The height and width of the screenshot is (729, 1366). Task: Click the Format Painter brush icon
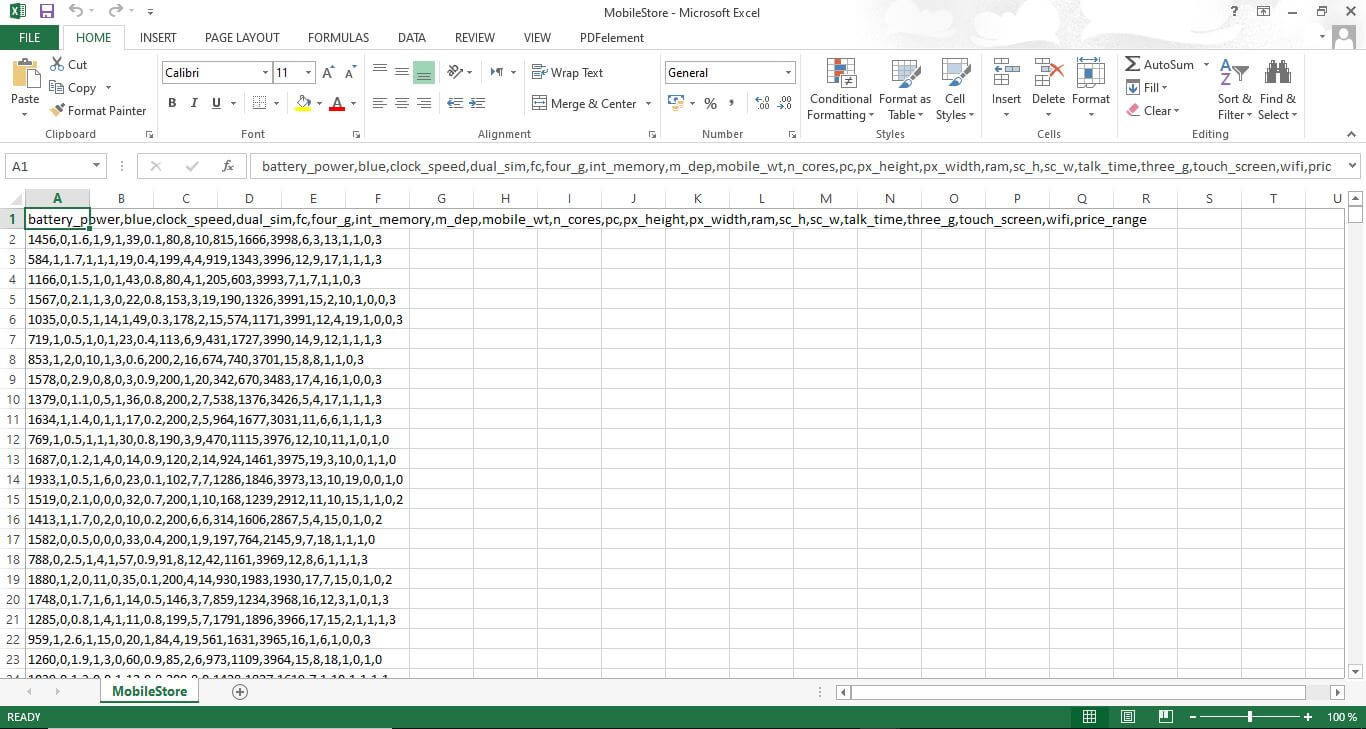click(57, 111)
